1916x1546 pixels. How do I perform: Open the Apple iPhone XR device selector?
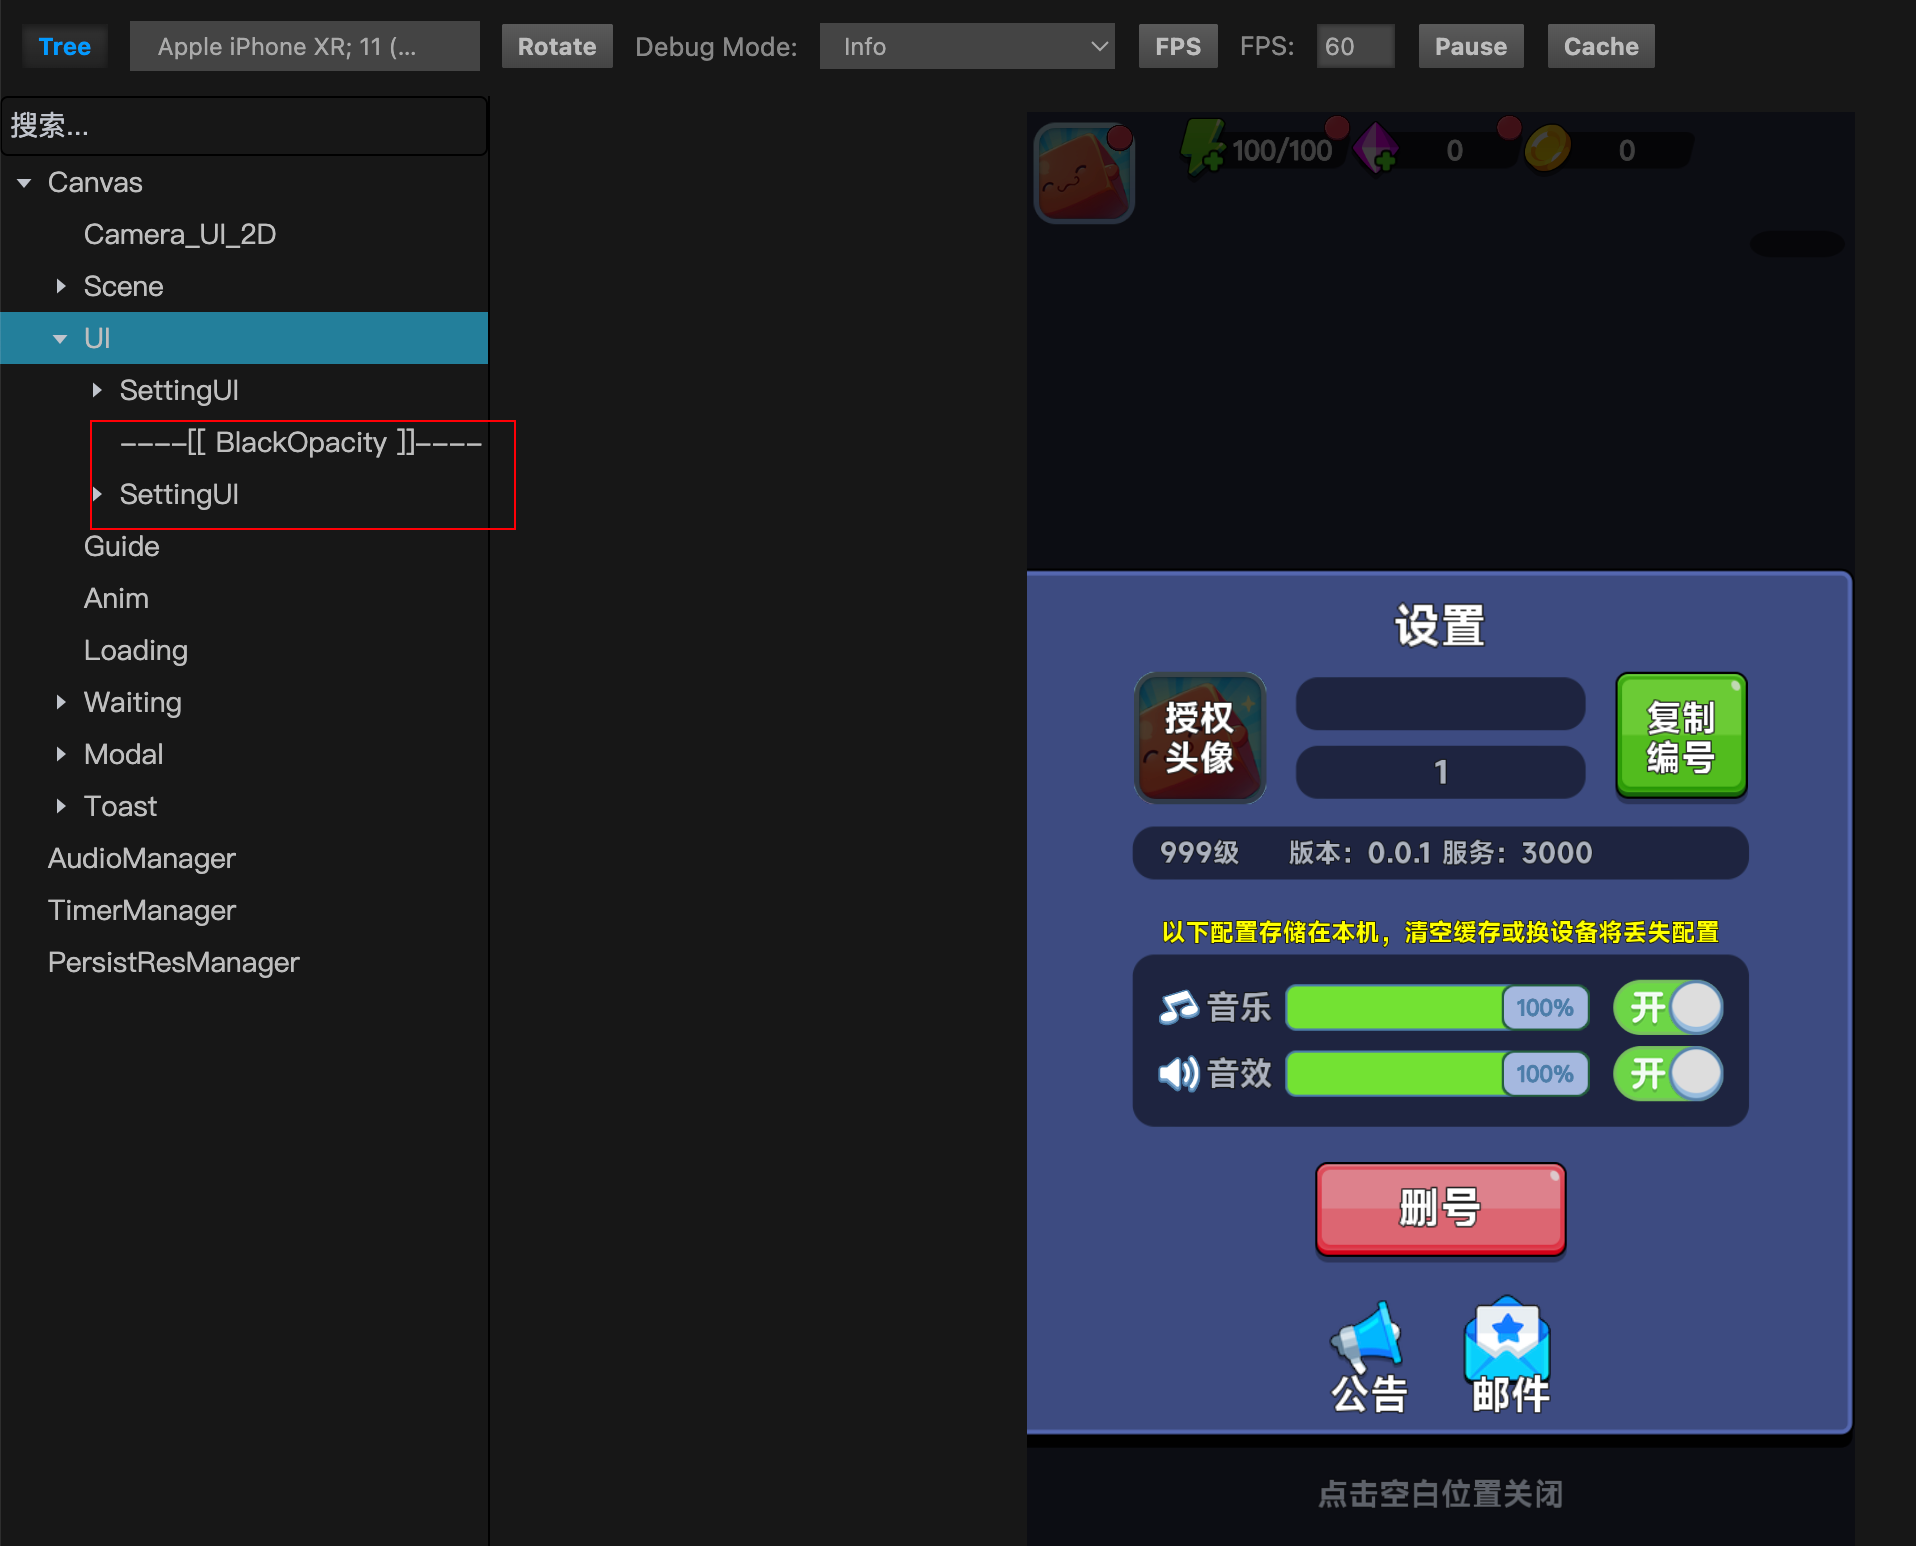[x=305, y=47]
